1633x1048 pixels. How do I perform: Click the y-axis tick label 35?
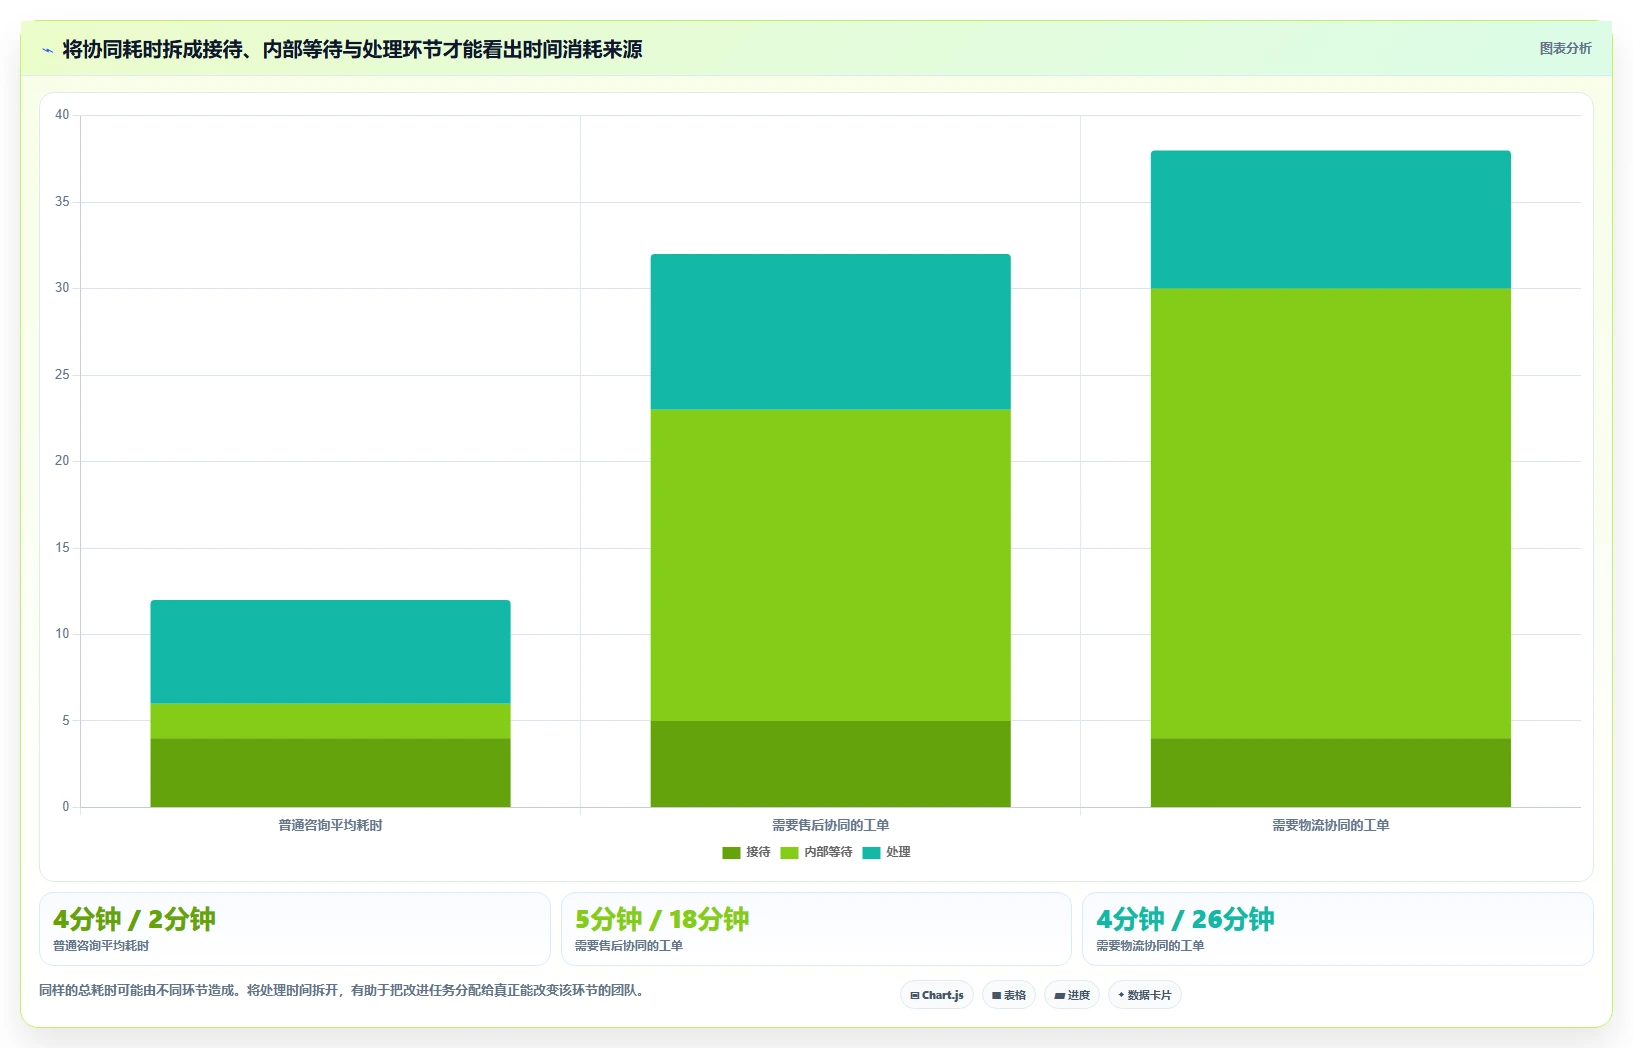click(x=62, y=202)
